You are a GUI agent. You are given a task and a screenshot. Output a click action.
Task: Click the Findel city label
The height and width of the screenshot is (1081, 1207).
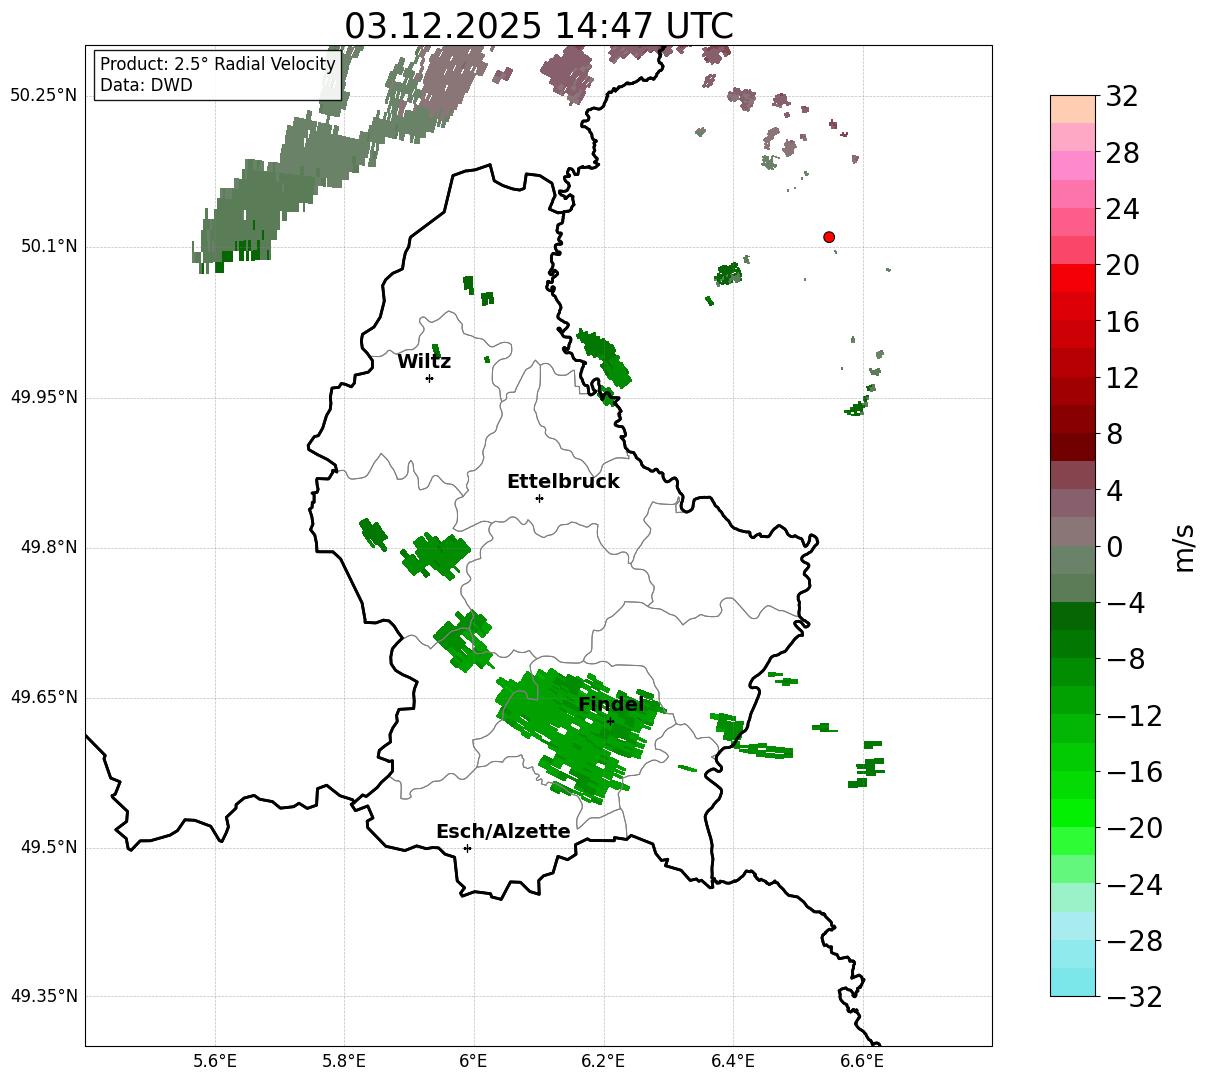(611, 705)
